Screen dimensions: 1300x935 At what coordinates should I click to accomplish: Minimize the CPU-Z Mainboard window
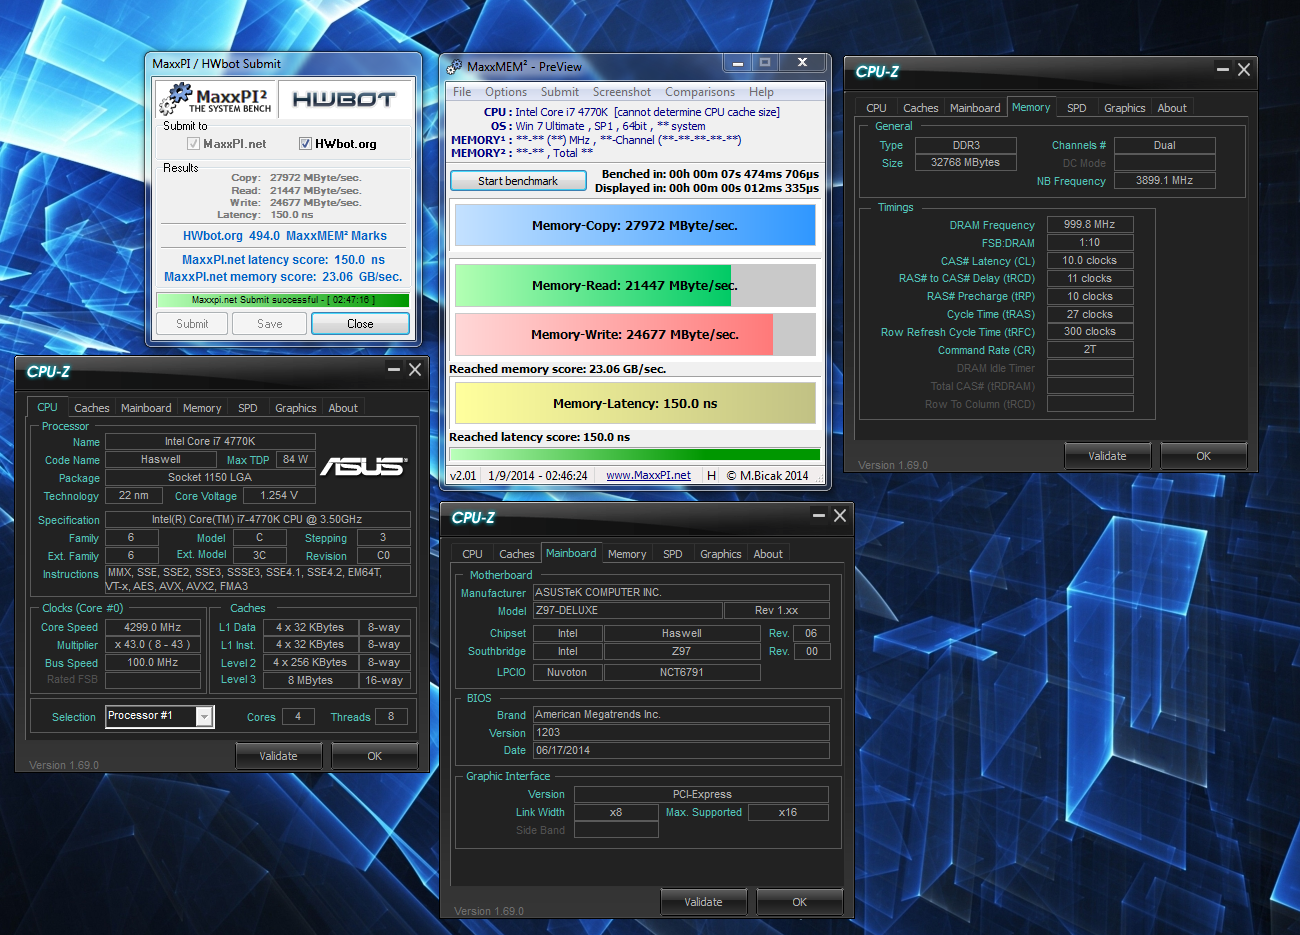818,515
